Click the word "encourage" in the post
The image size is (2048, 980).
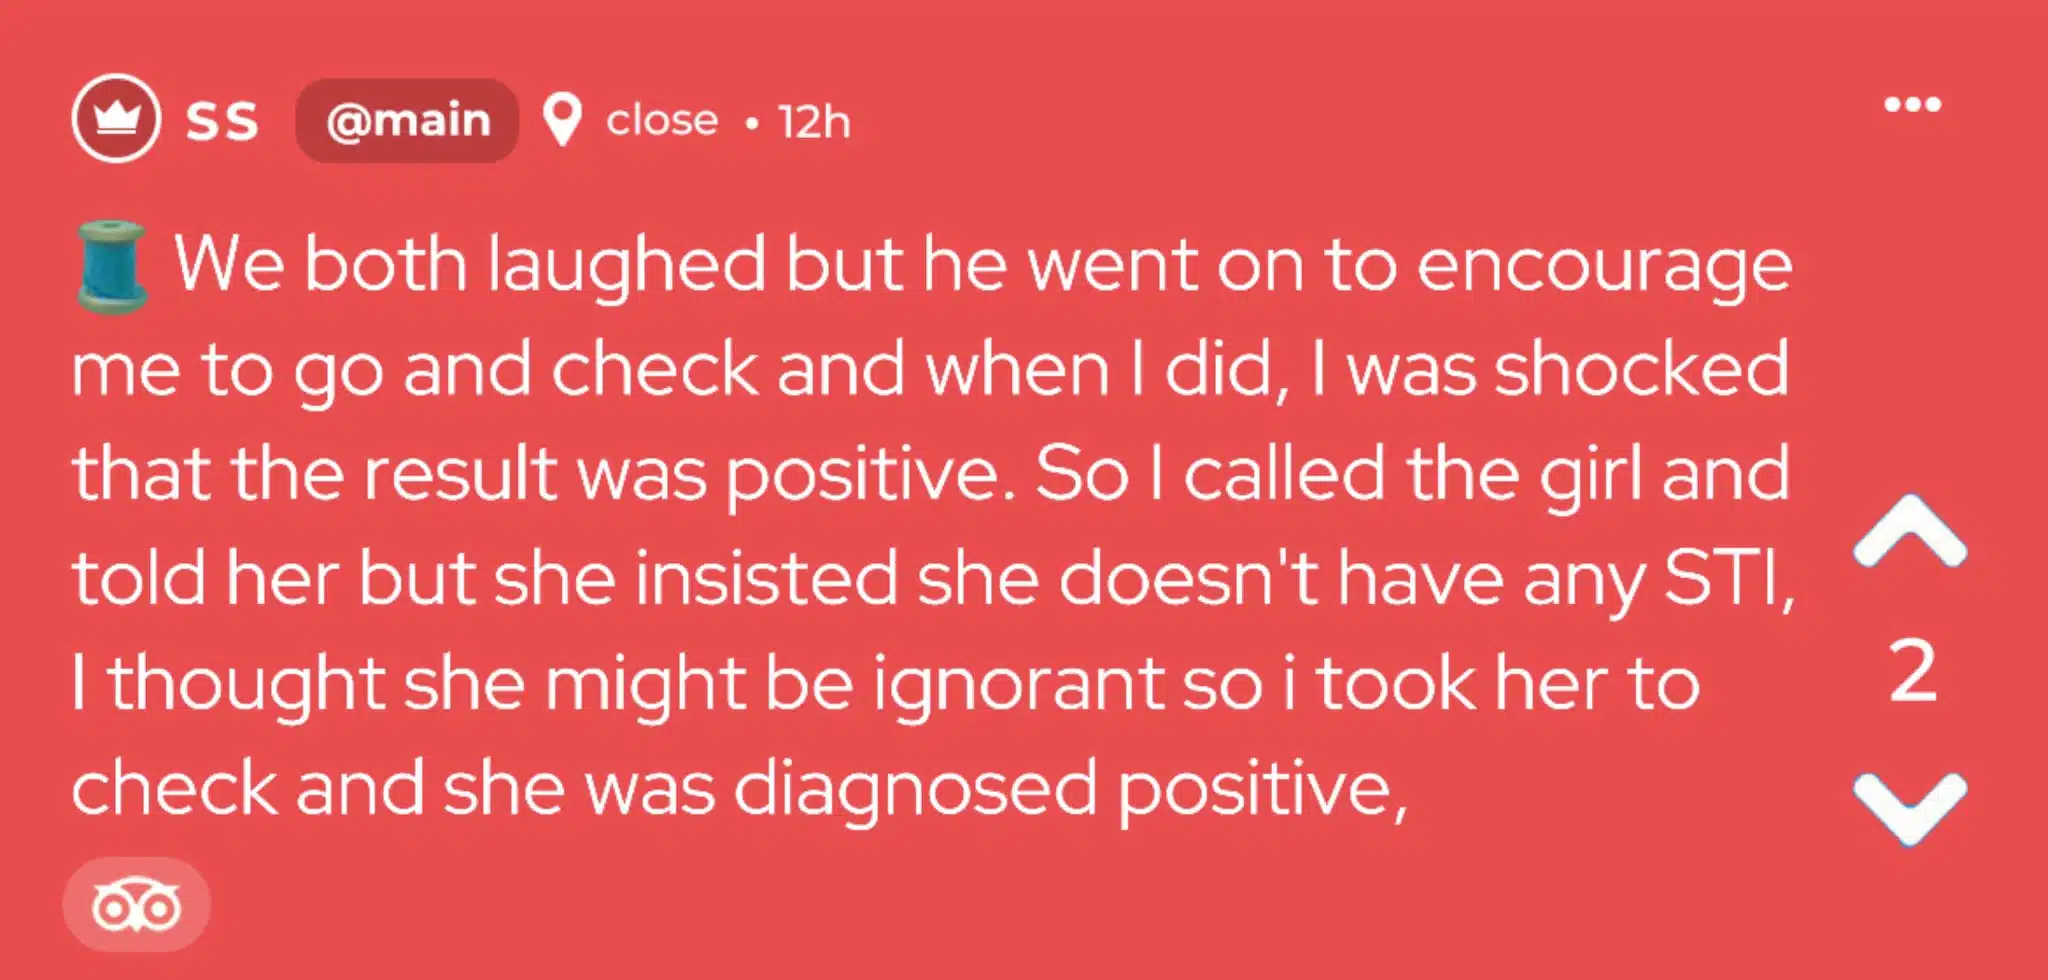(1603, 268)
